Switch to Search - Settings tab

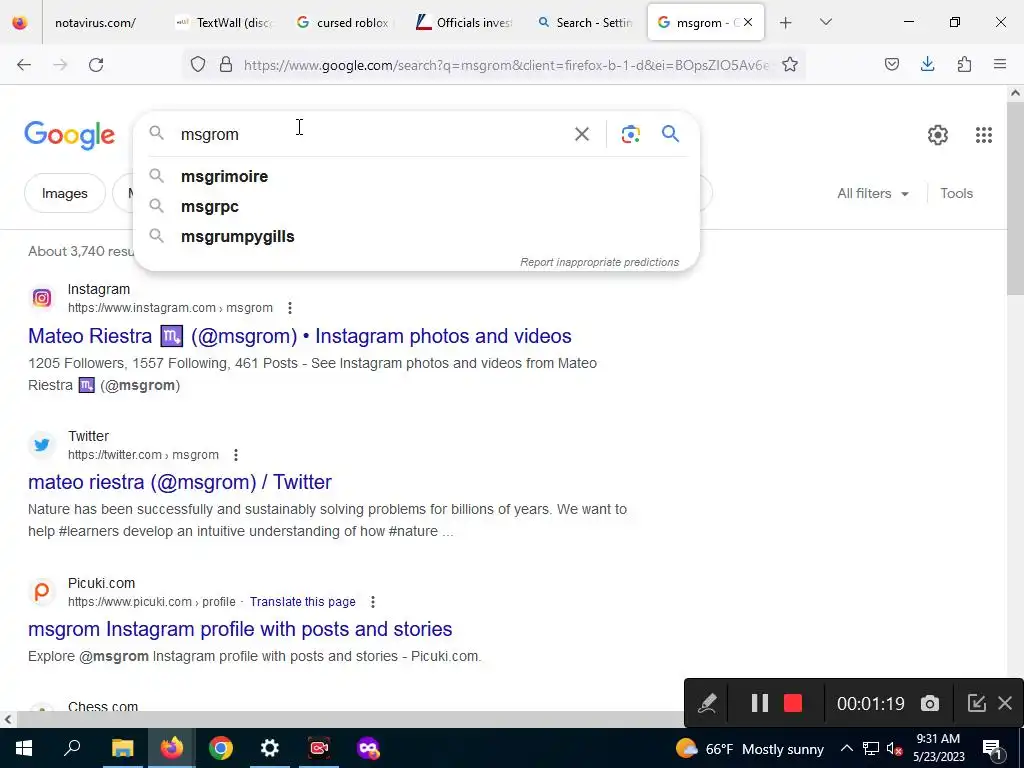click(586, 23)
